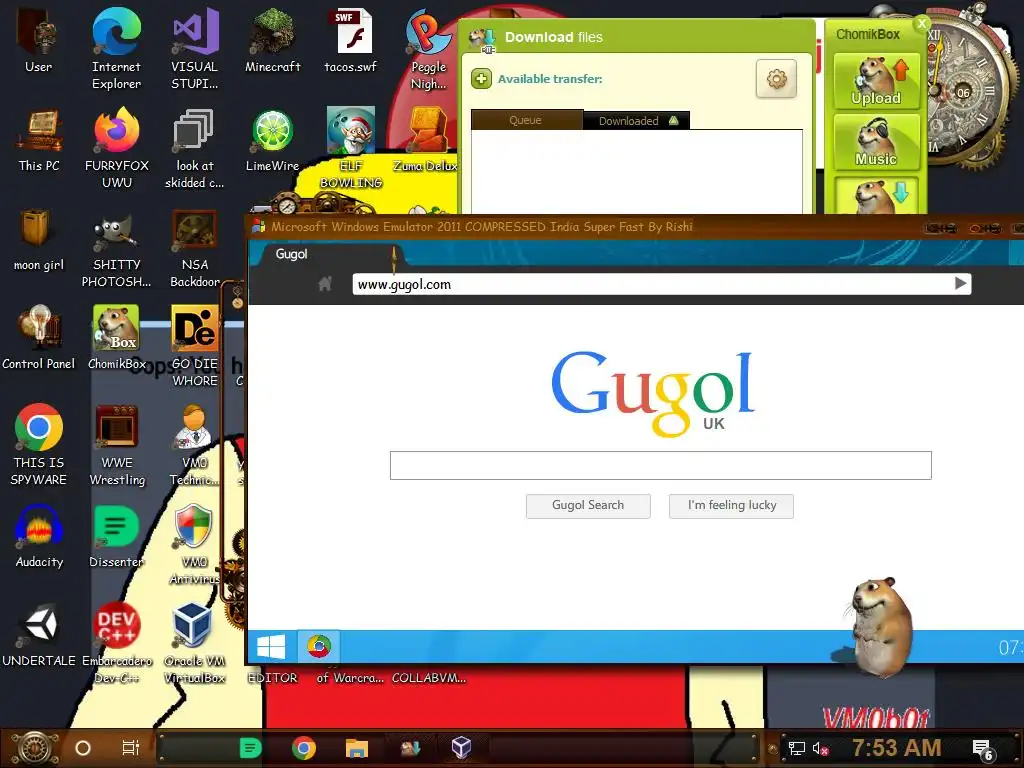1024x768 pixels.
Task: Click the Gugol logo on the page
Action: (x=653, y=394)
